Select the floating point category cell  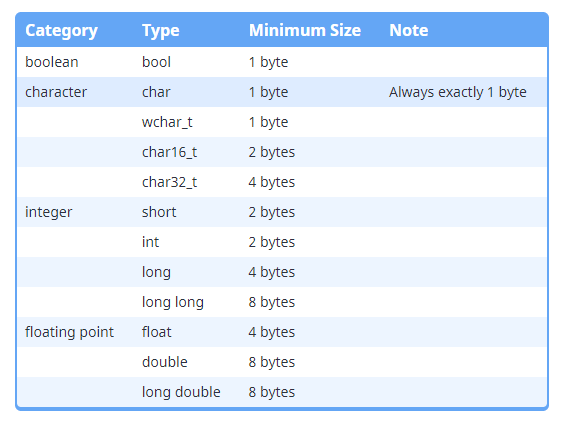69,333
